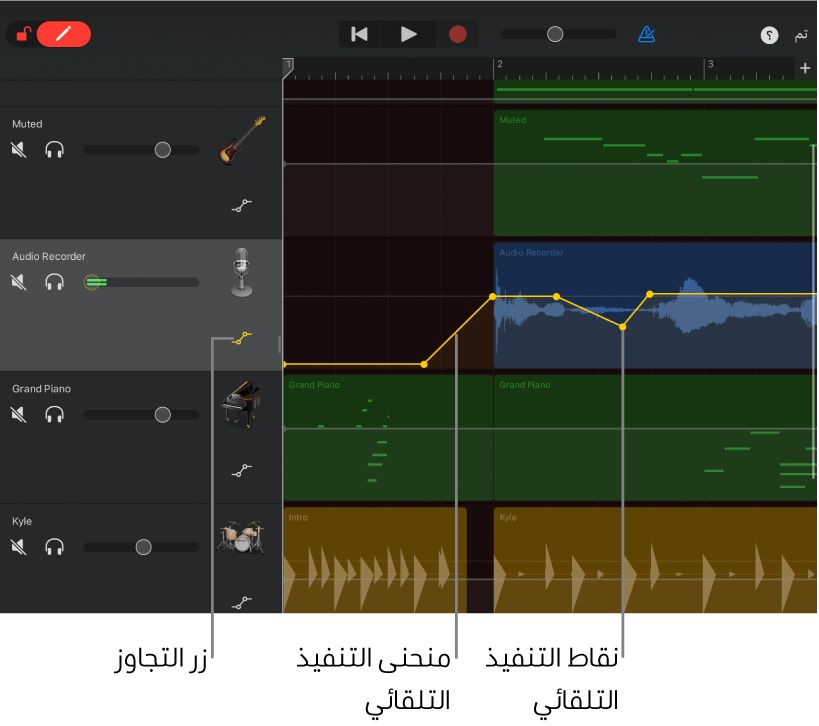Screen dimensions: 819x726
Task: Select the Intro drummer region
Action: coord(375,560)
